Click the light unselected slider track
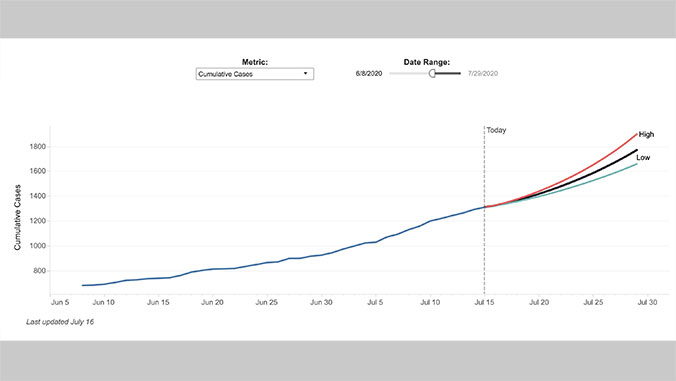This screenshot has height=381, width=676. coord(409,74)
